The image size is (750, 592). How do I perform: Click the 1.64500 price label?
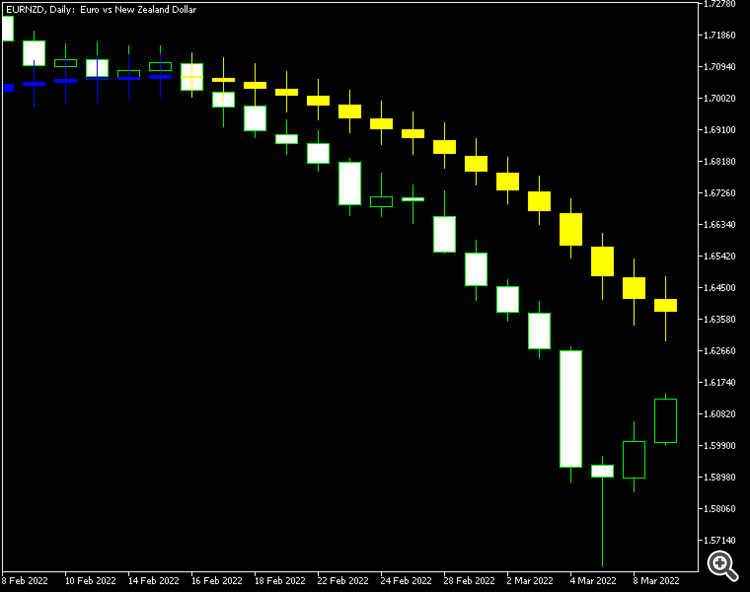point(720,288)
